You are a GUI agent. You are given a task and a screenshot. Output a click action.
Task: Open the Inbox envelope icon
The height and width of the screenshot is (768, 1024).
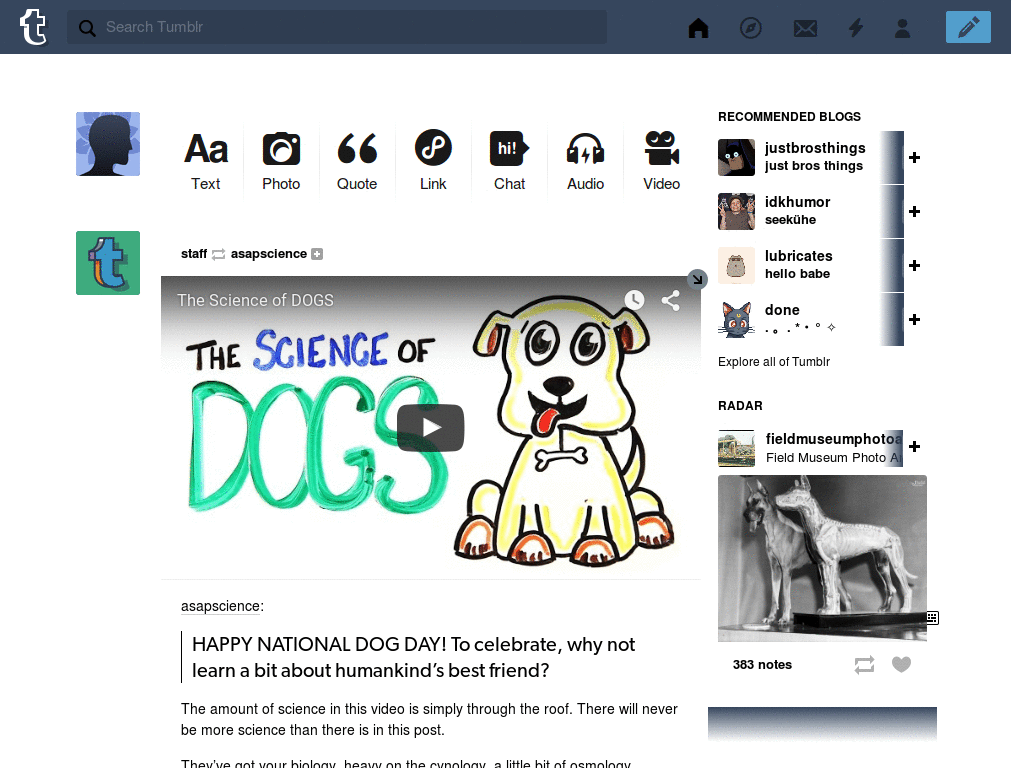pyautogui.click(x=805, y=28)
